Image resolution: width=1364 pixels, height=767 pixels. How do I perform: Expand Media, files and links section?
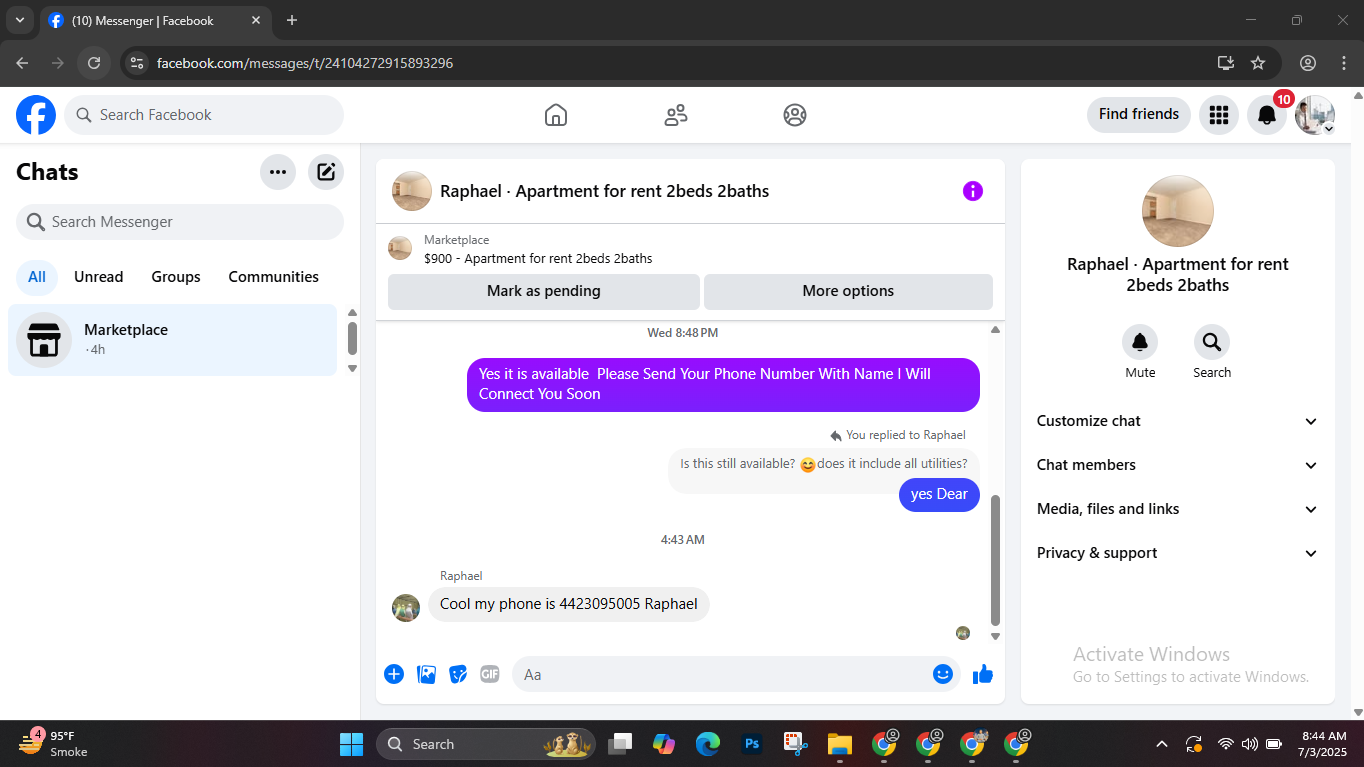click(1178, 509)
